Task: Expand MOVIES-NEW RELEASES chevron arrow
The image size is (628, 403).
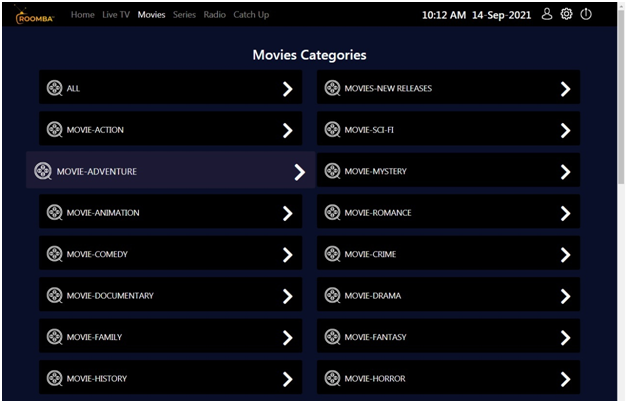Action: pyautogui.click(x=565, y=89)
